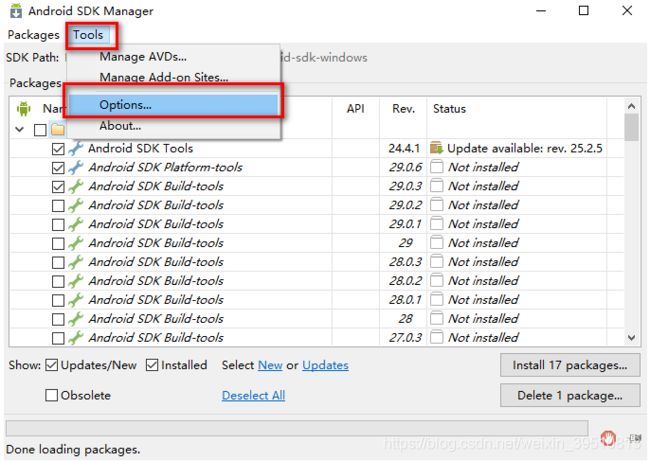Check the Tools folder group checkbox
This screenshot has width=650, height=461.
click(x=40, y=130)
